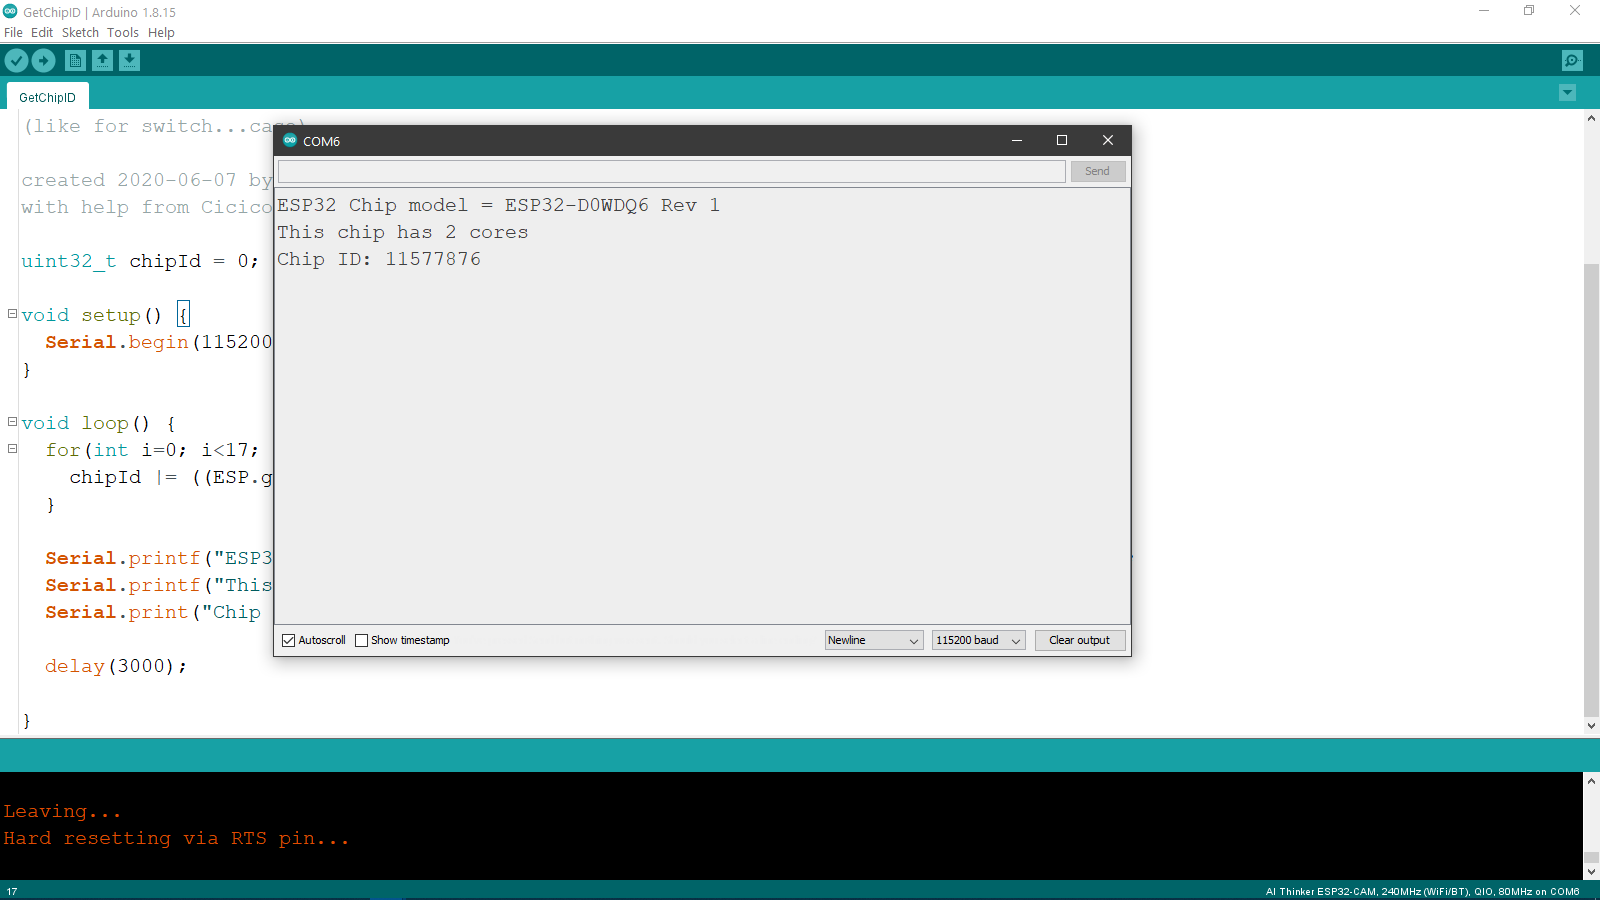Collapse the void setup() code fold
This screenshot has width=1600, height=900.
click(x=12, y=314)
